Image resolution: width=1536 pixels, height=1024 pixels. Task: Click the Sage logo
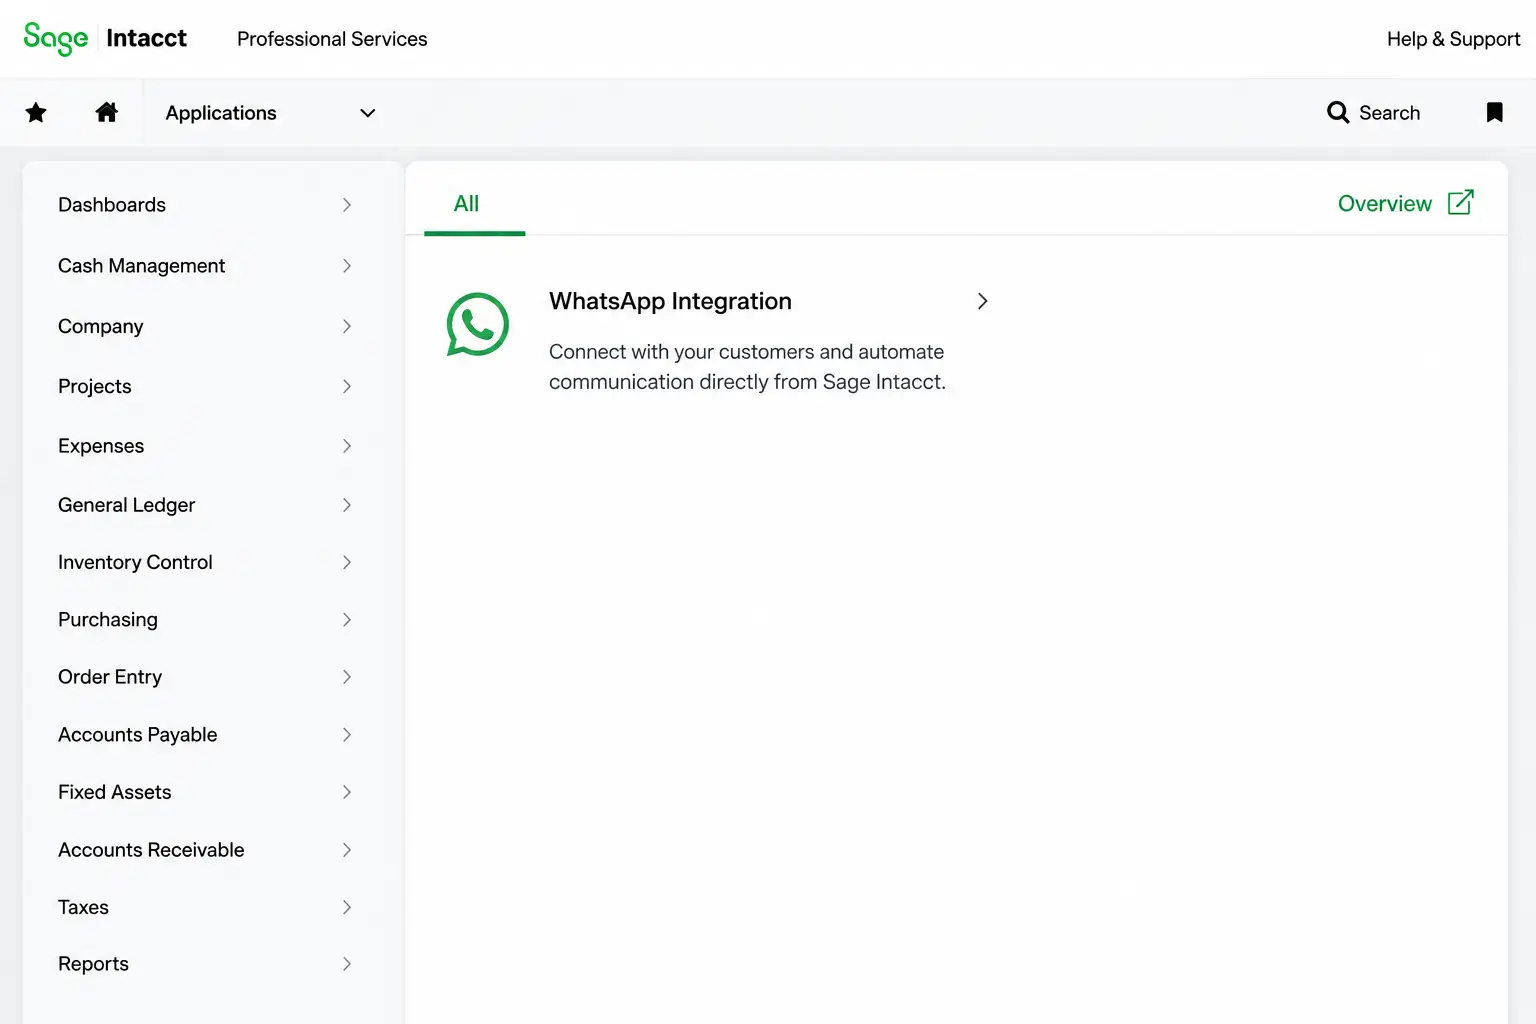click(56, 39)
